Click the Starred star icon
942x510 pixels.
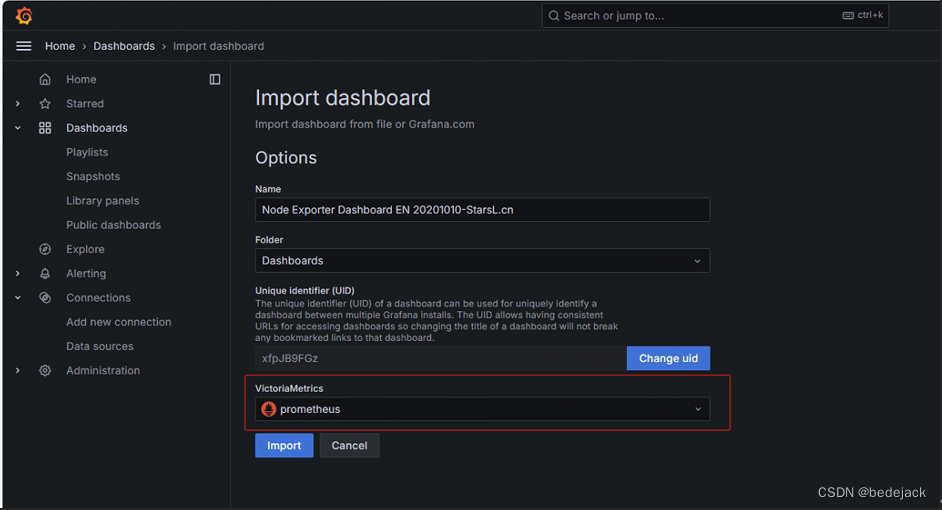(x=45, y=104)
